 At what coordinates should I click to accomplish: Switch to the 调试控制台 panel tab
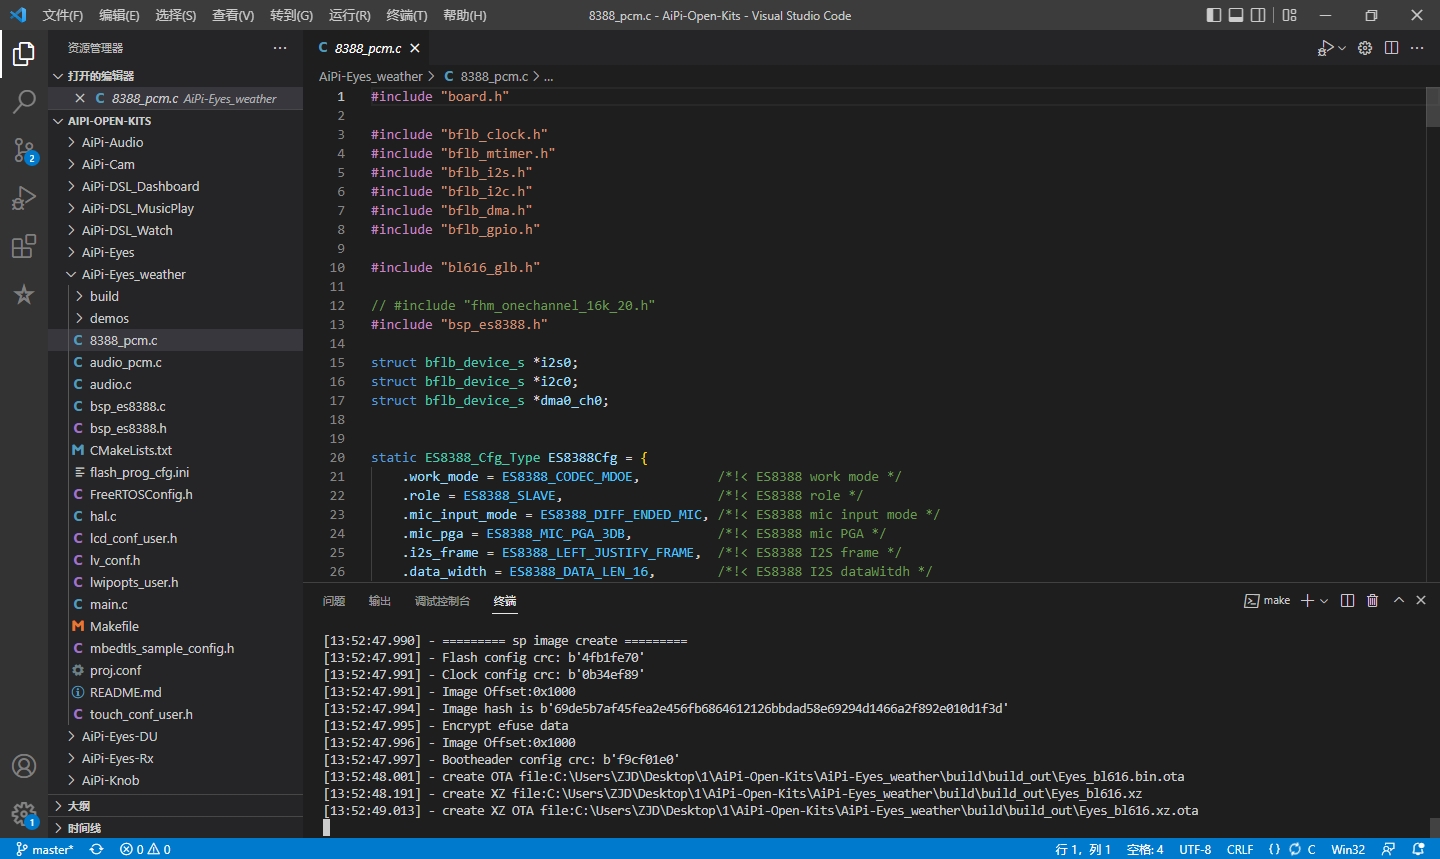[442, 601]
